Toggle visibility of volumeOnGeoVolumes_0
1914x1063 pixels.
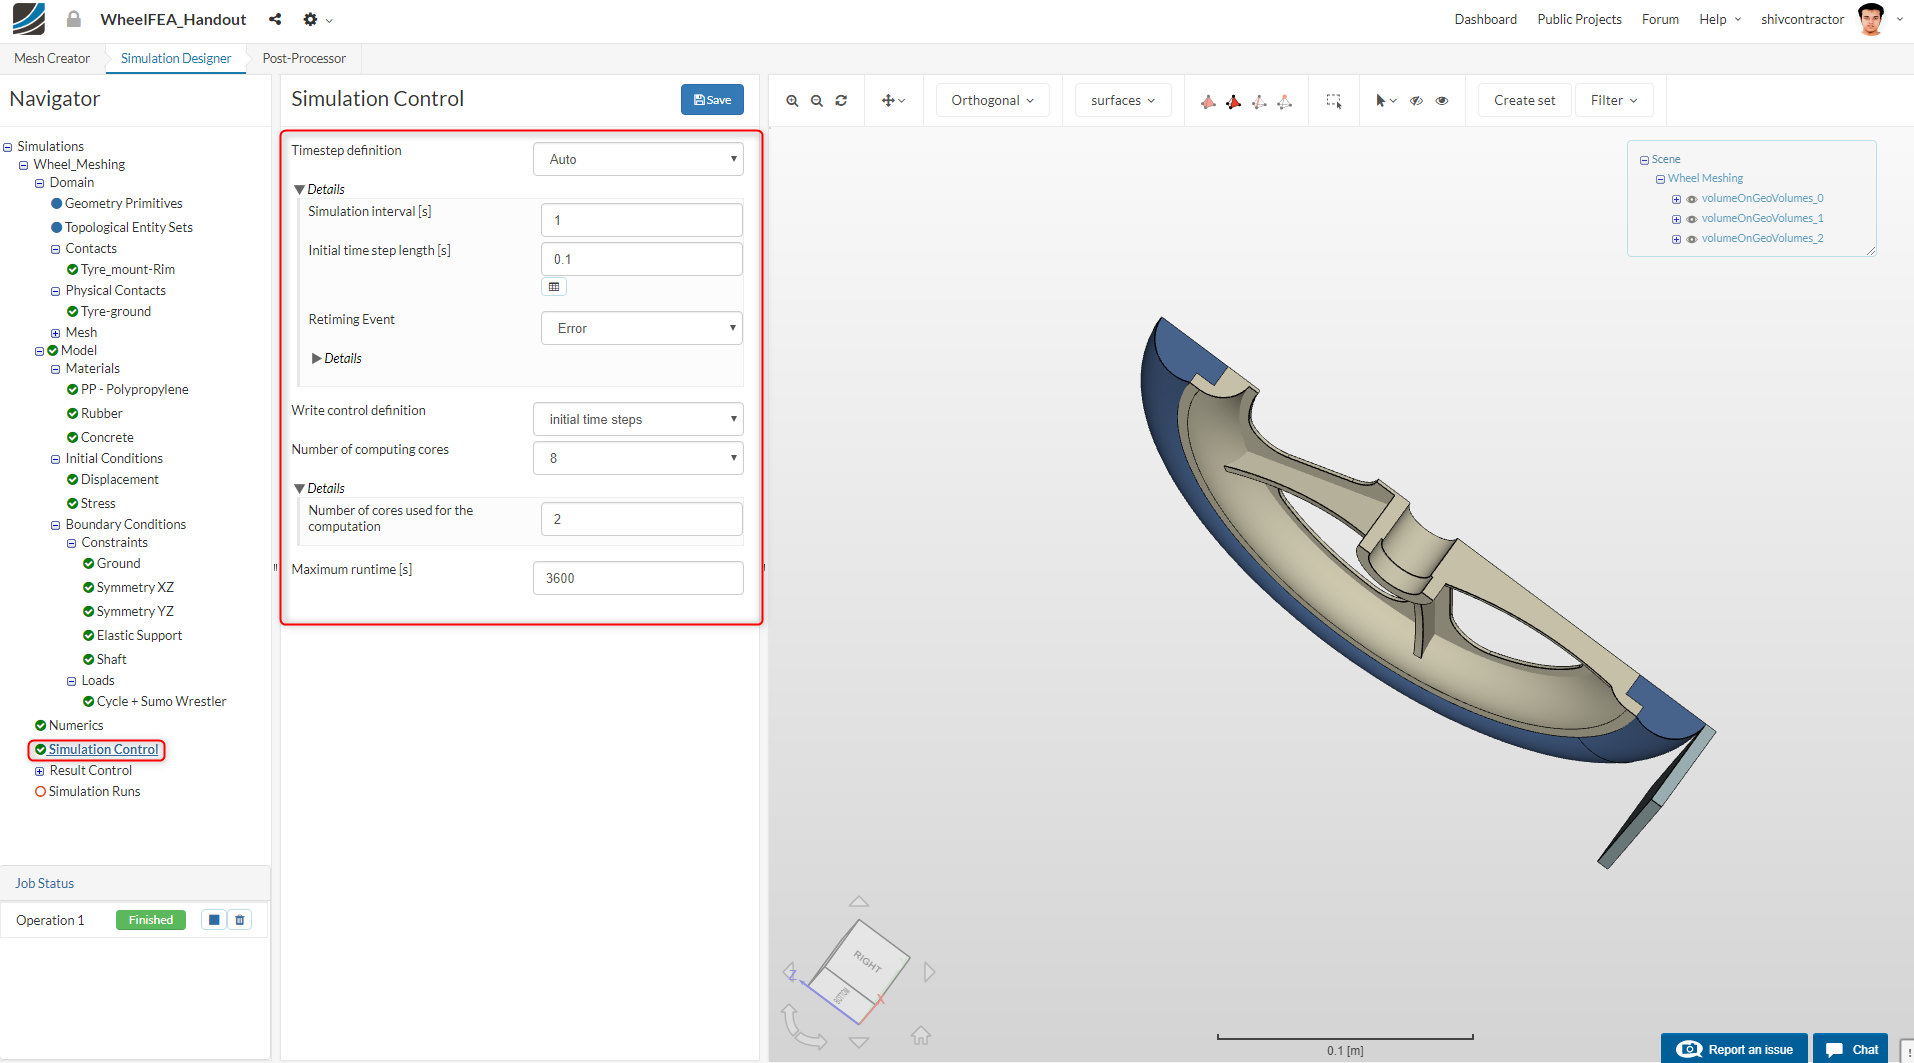[1692, 199]
